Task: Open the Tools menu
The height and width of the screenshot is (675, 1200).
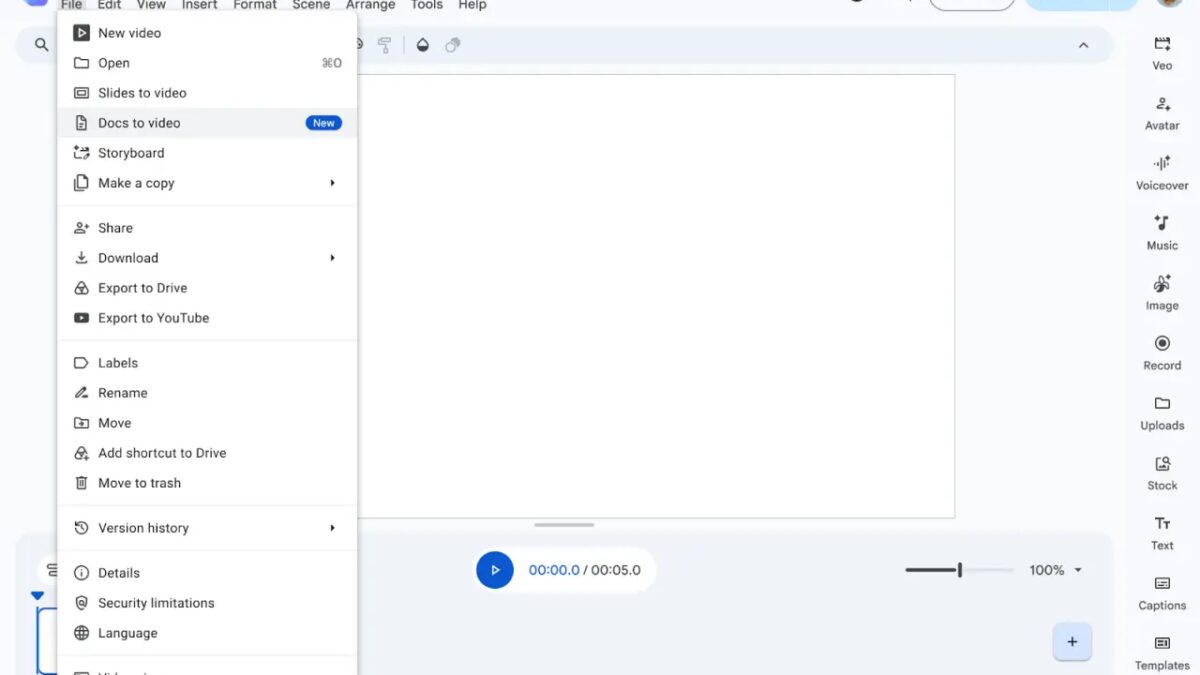Action: (427, 5)
